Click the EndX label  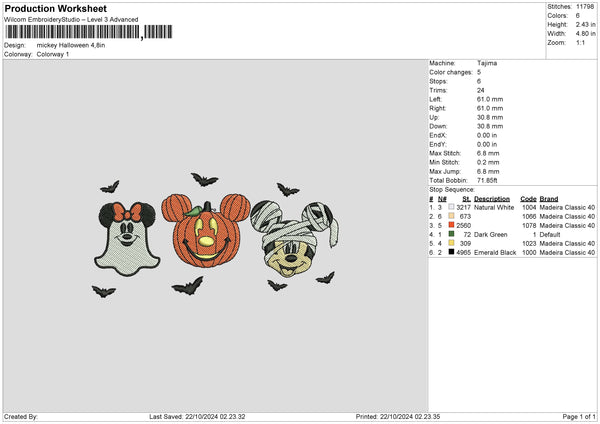[438, 135]
